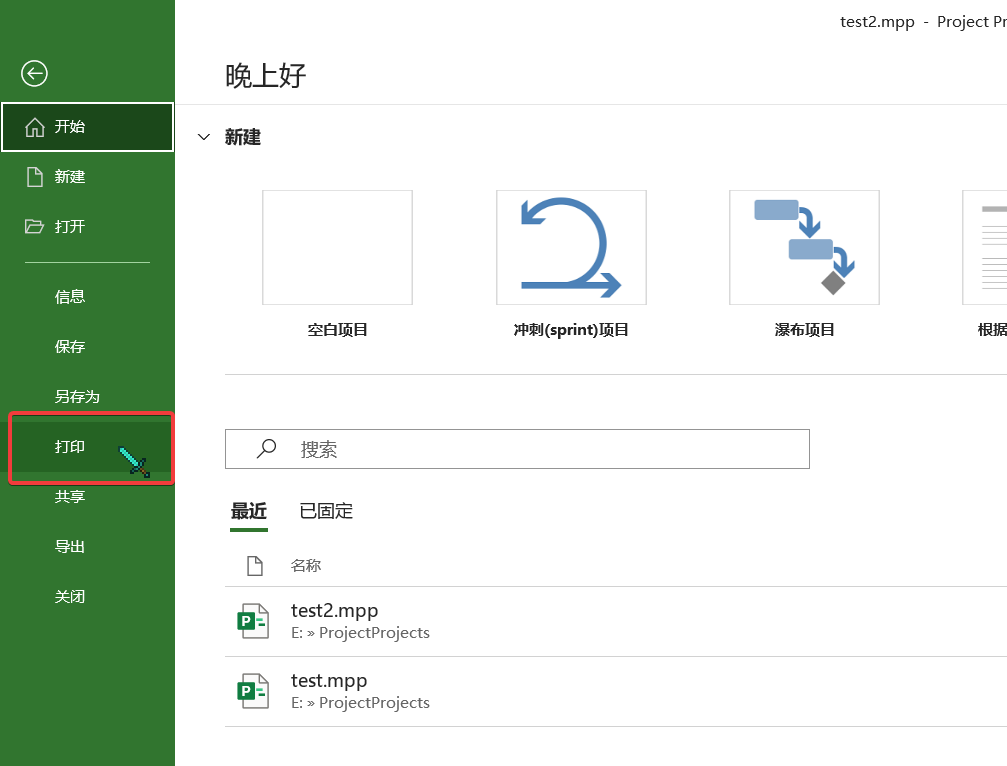
Task: Click the Project file icon for test2.mpp
Action: point(253,621)
